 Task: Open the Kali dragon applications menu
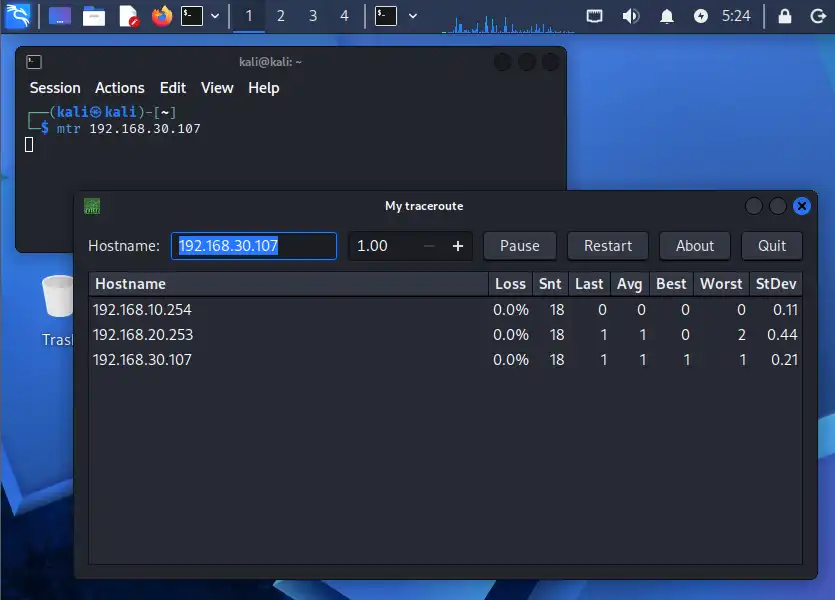click(18, 16)
